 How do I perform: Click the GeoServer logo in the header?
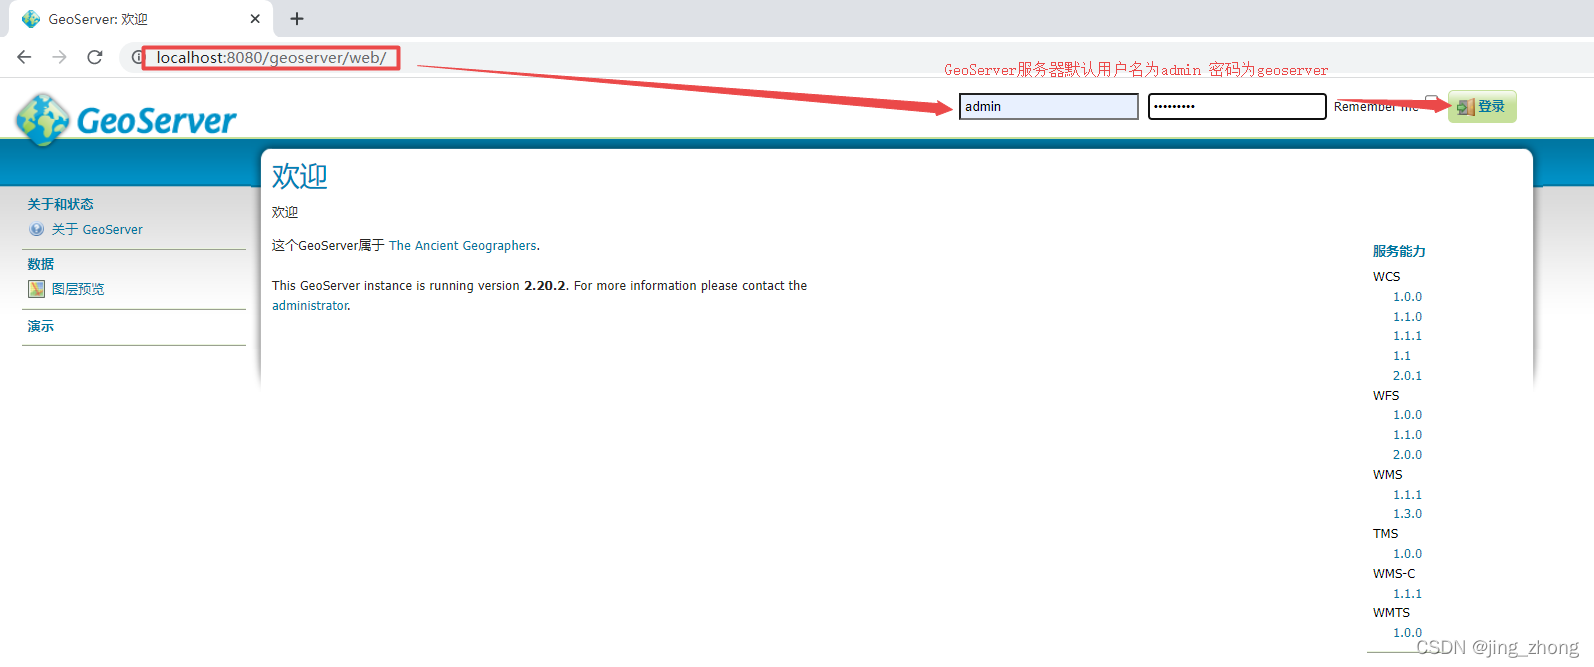(x=126, y=120)
